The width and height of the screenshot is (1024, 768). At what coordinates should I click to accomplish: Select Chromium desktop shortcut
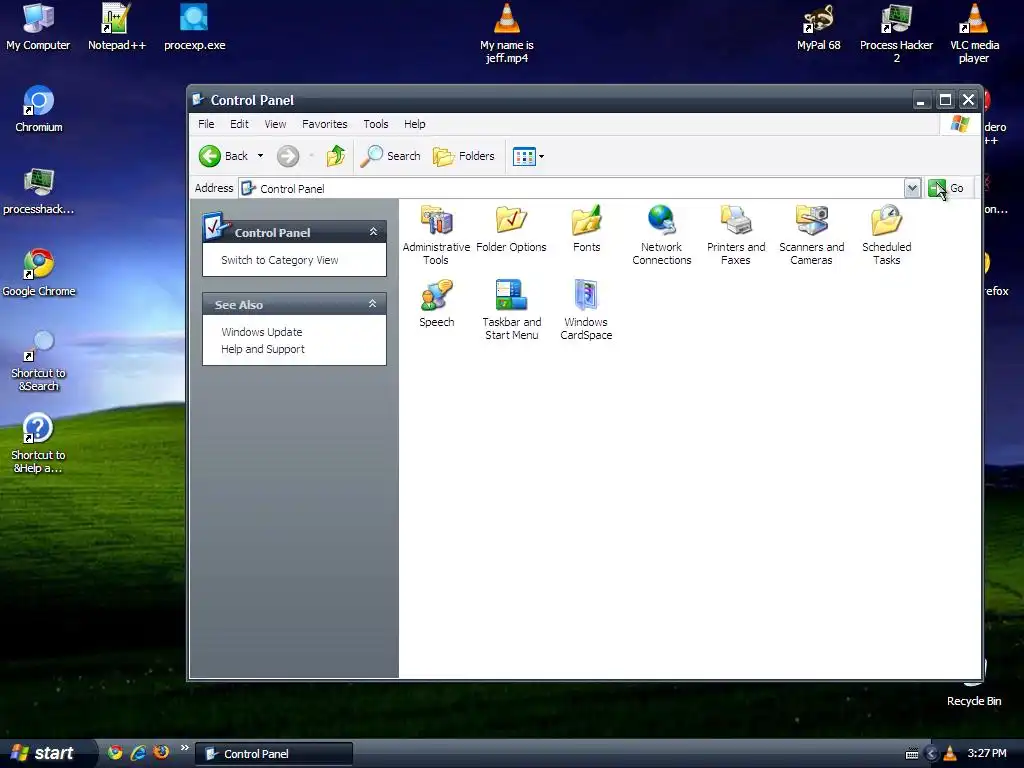coord(39,109)
